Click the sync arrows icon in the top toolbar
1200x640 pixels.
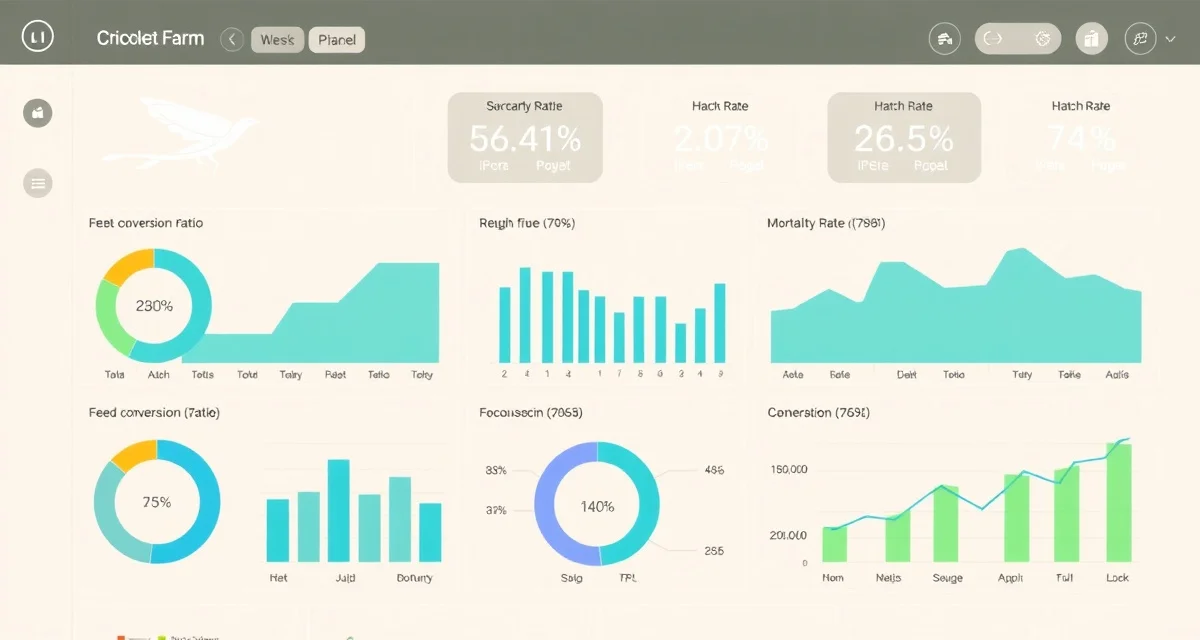pos(995,37)
